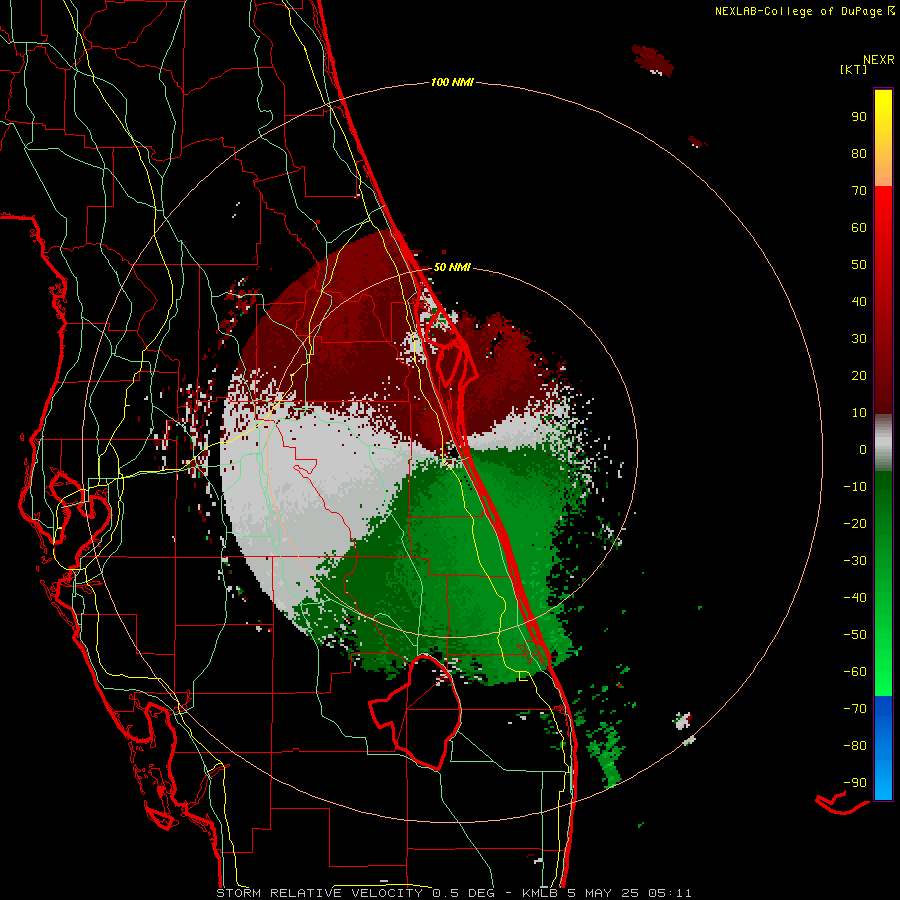Screen dimensions: 900x900
Task: Click the 0 value on the velocity scale
Action: (863, 450)
